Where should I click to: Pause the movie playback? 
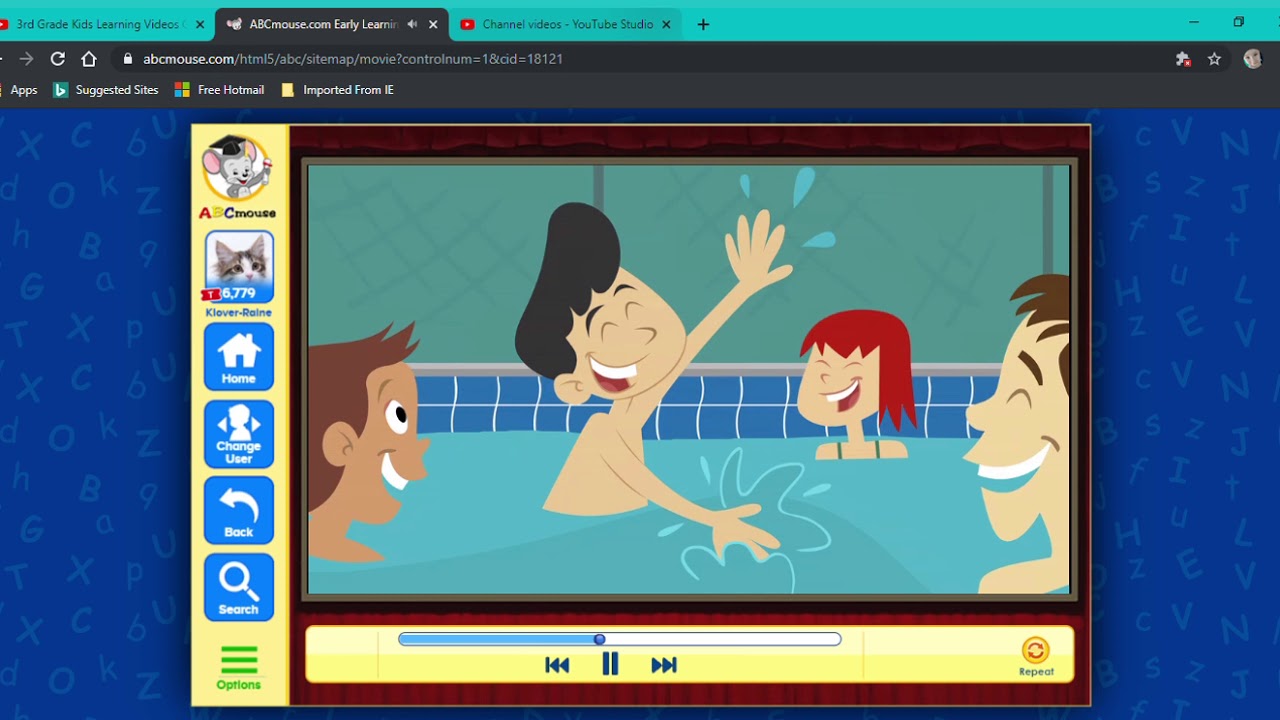click(610, 664)
